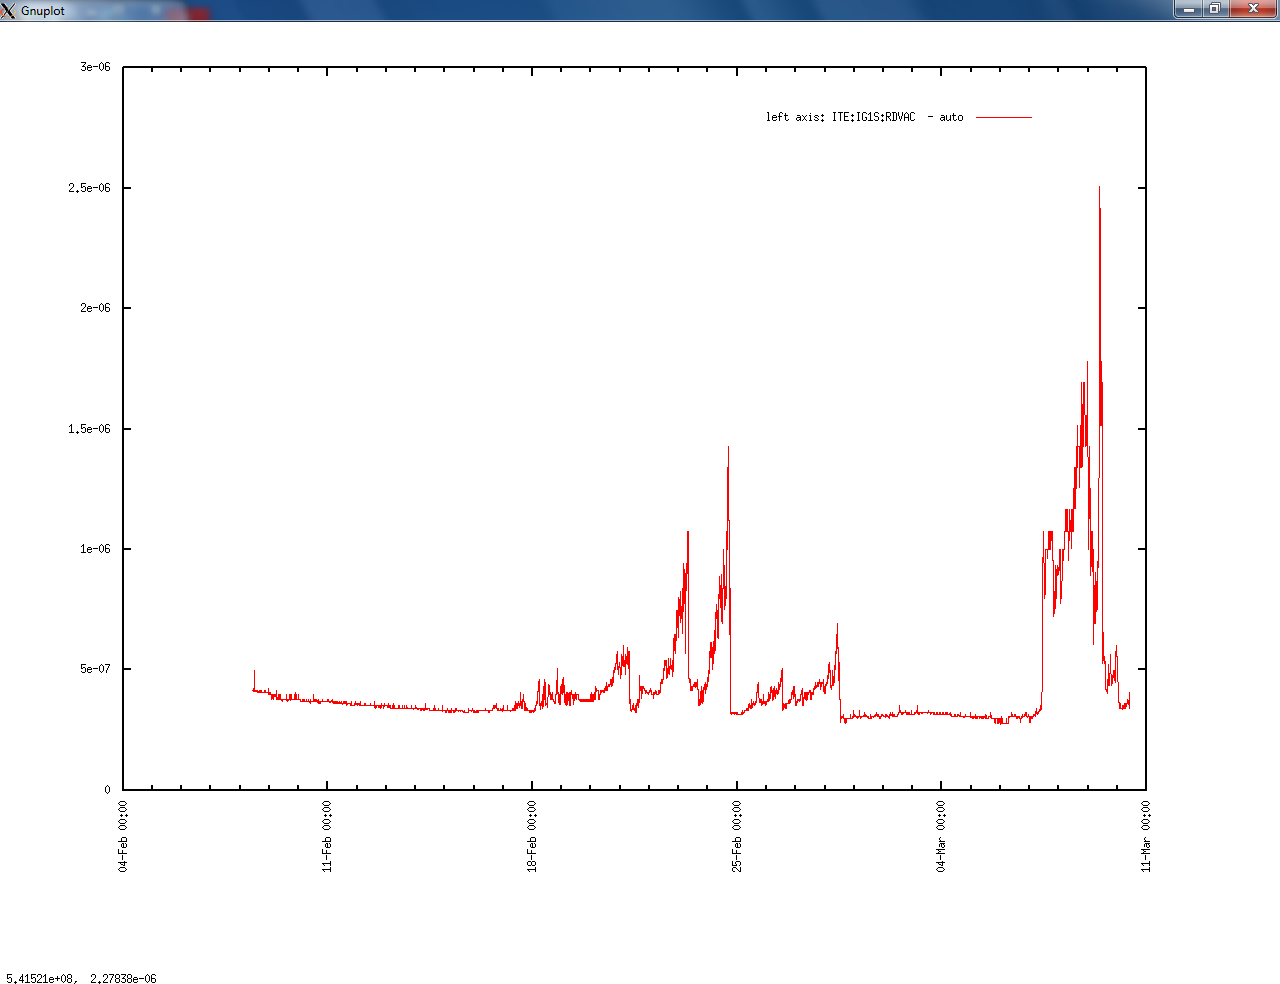Click the 18-Feb 00:00 x-axis label
Screen dimensions: 1280x984
[x=532, y=836]
